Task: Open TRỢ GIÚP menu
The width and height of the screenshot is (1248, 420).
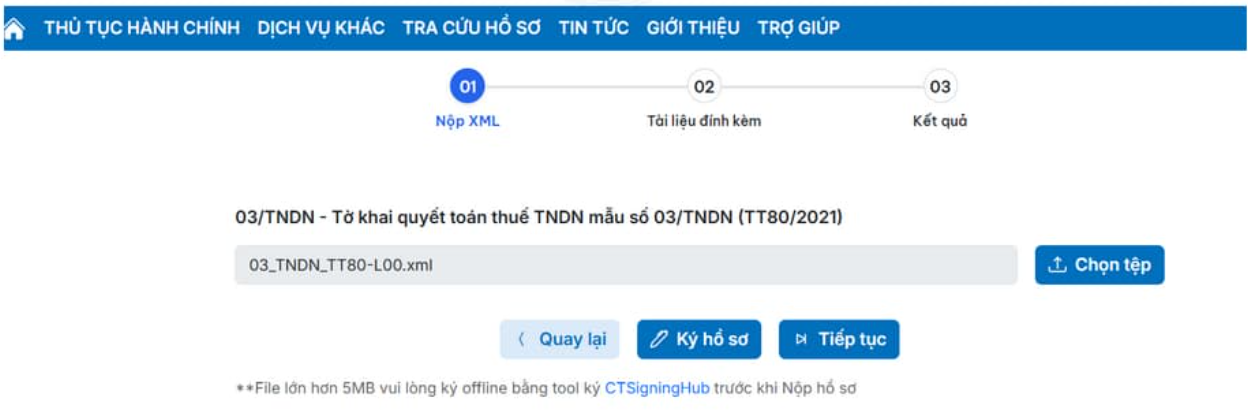Action: tap(798, 28)
